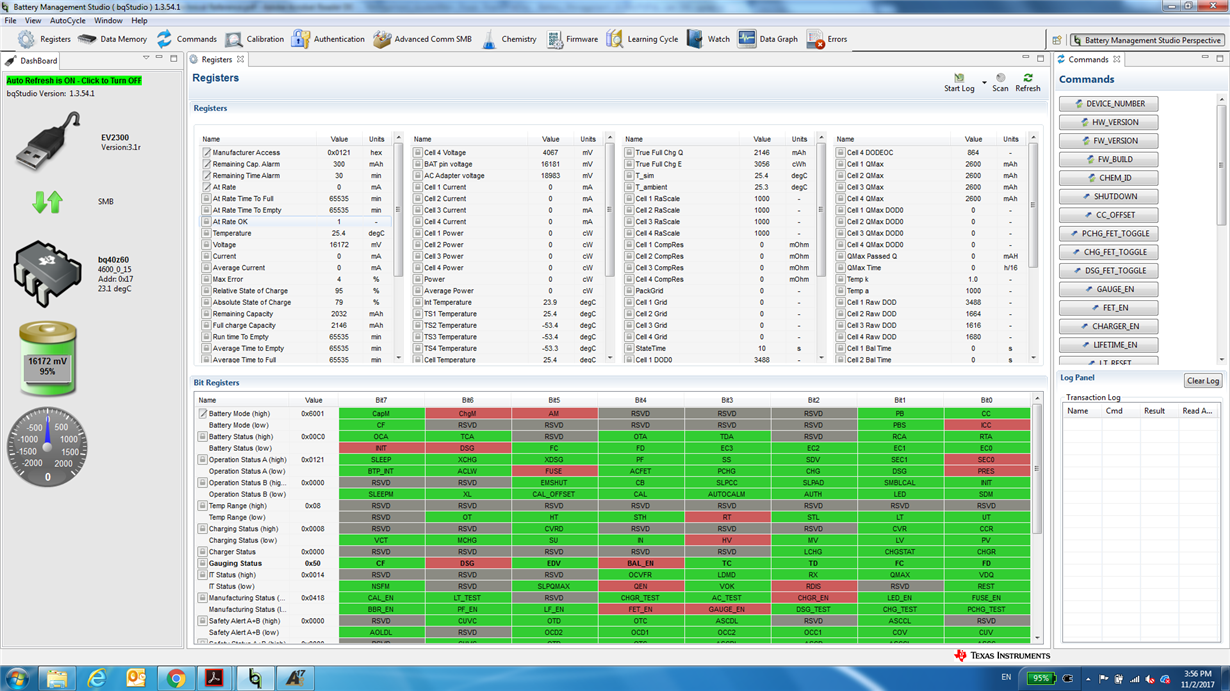Open the Errors tool

(x=827, y=39)
